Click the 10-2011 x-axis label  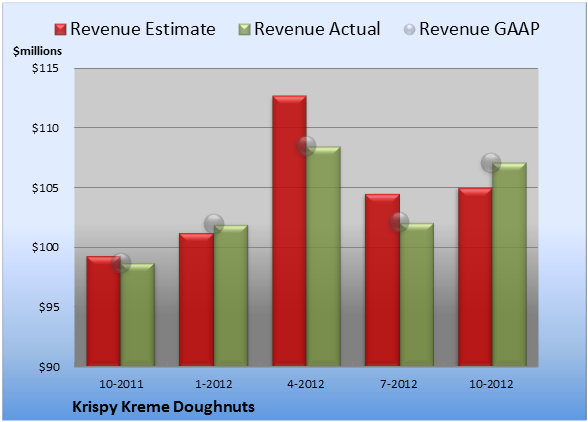pos(121,384)
